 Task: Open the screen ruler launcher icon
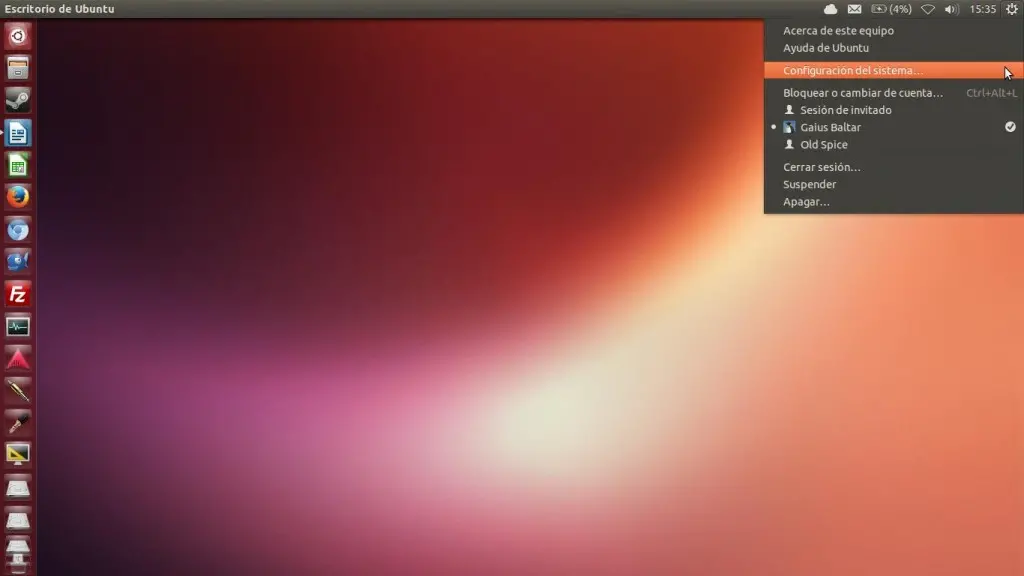(18, 455)
